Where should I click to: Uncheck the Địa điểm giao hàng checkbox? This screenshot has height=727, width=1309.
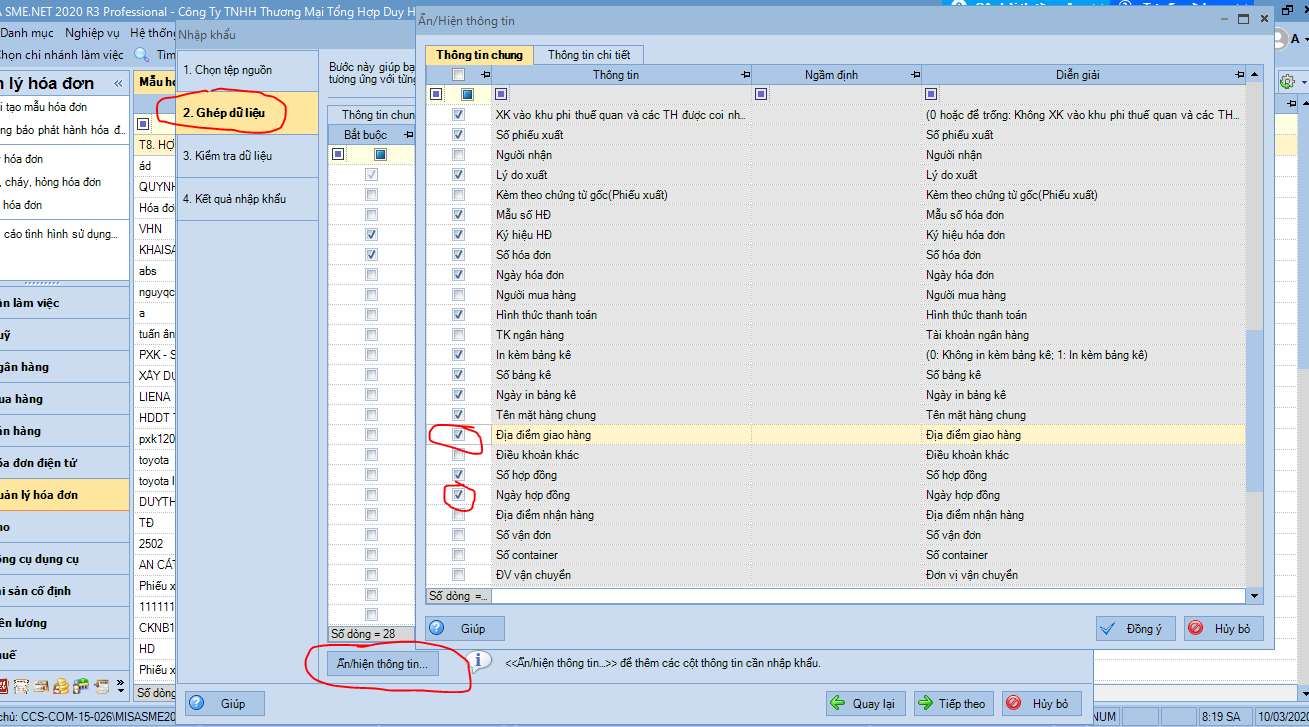[x=458, y=435]
